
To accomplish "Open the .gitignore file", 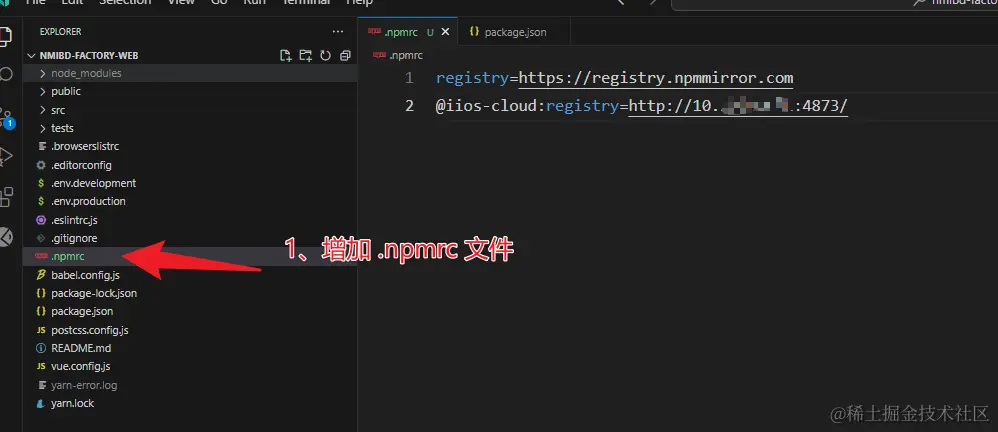I will [190, 238].
